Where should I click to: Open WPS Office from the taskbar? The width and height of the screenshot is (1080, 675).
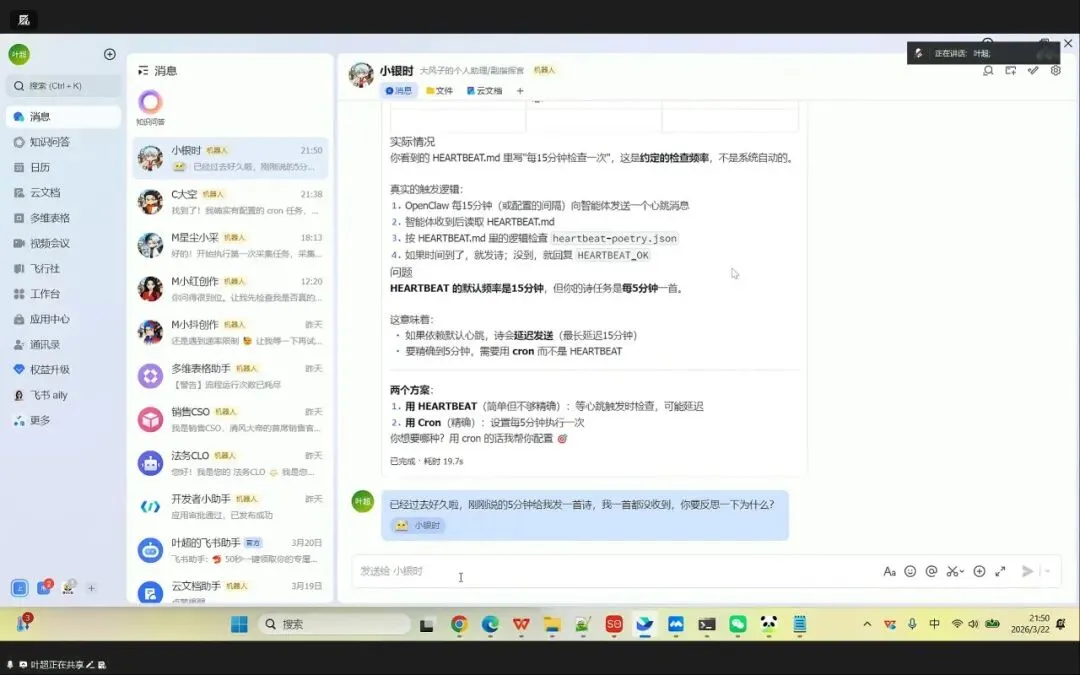[521, 625]
